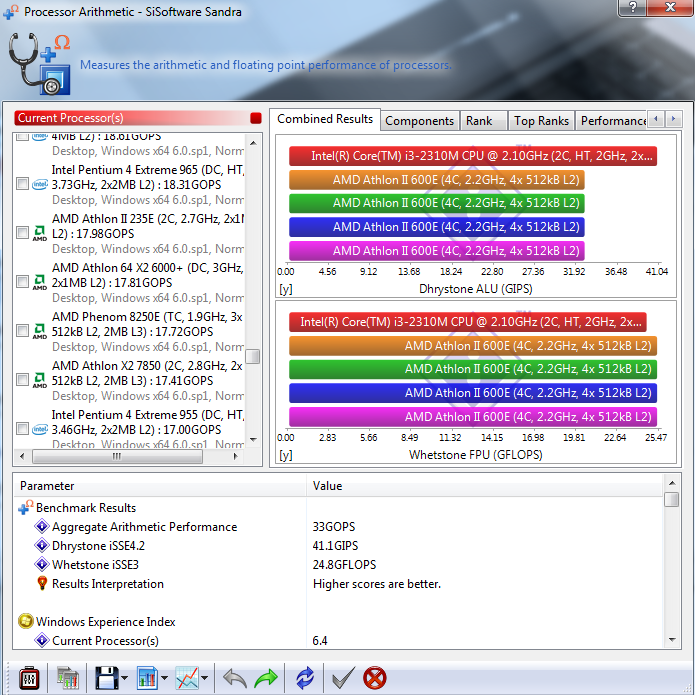Open the Top Ranks tab
Viewport: 695px width, 695px height.
[541, 121]
